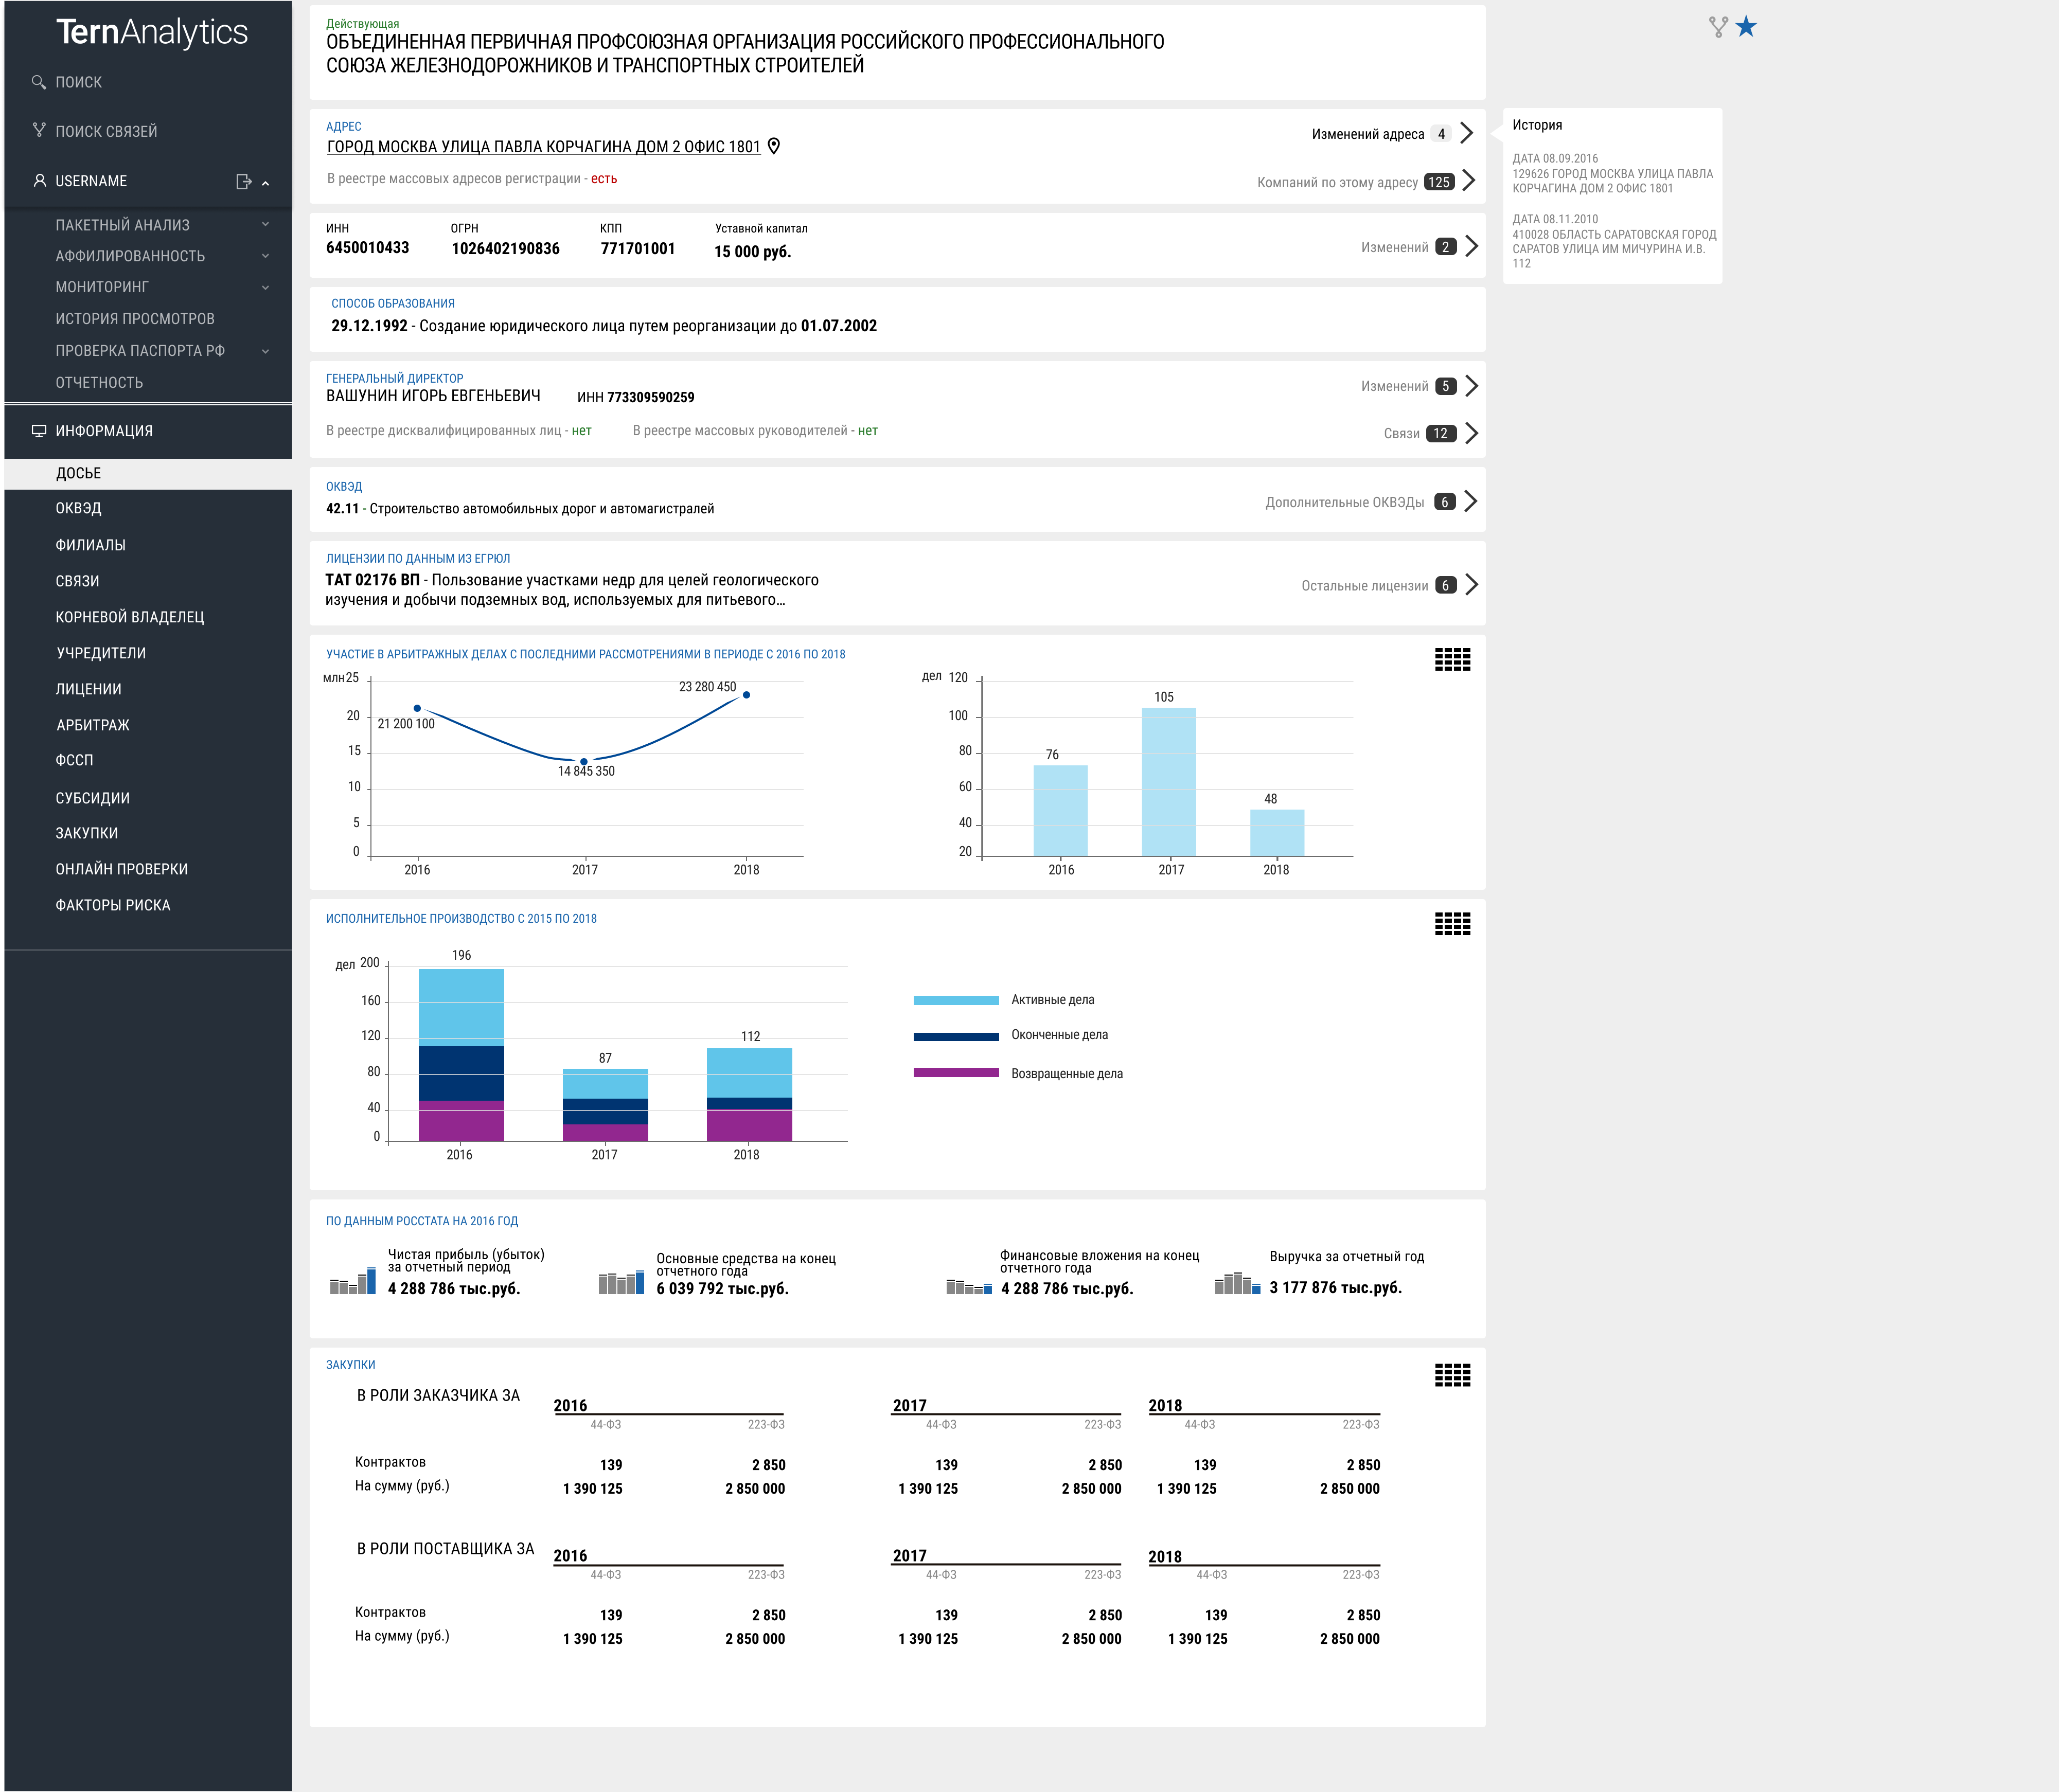Select ДОСЬЕ in sidebar
This screenshot has height=1792, width=2059.
(148, 473)
